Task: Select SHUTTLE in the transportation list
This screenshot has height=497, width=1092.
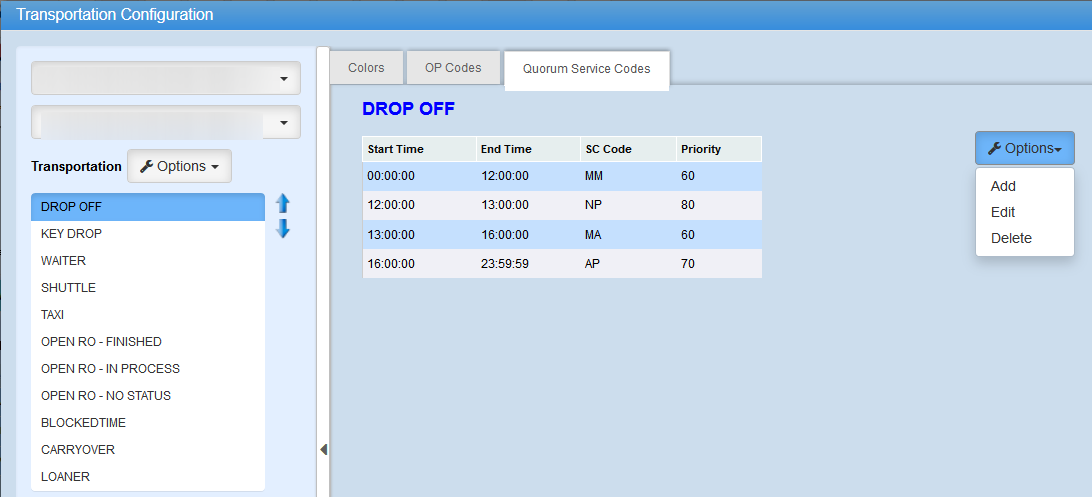Action: [69, 288]
